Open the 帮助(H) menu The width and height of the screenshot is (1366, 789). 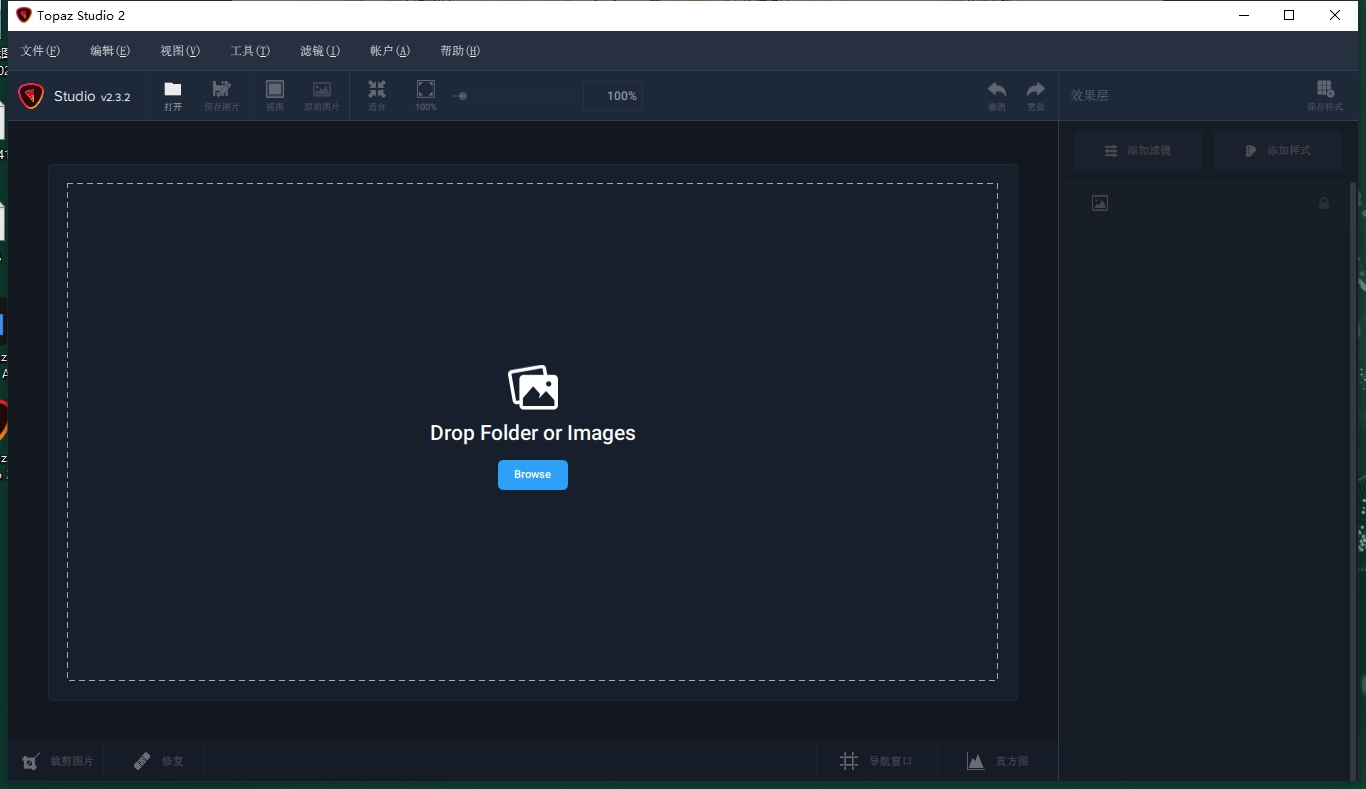point(460,51)
